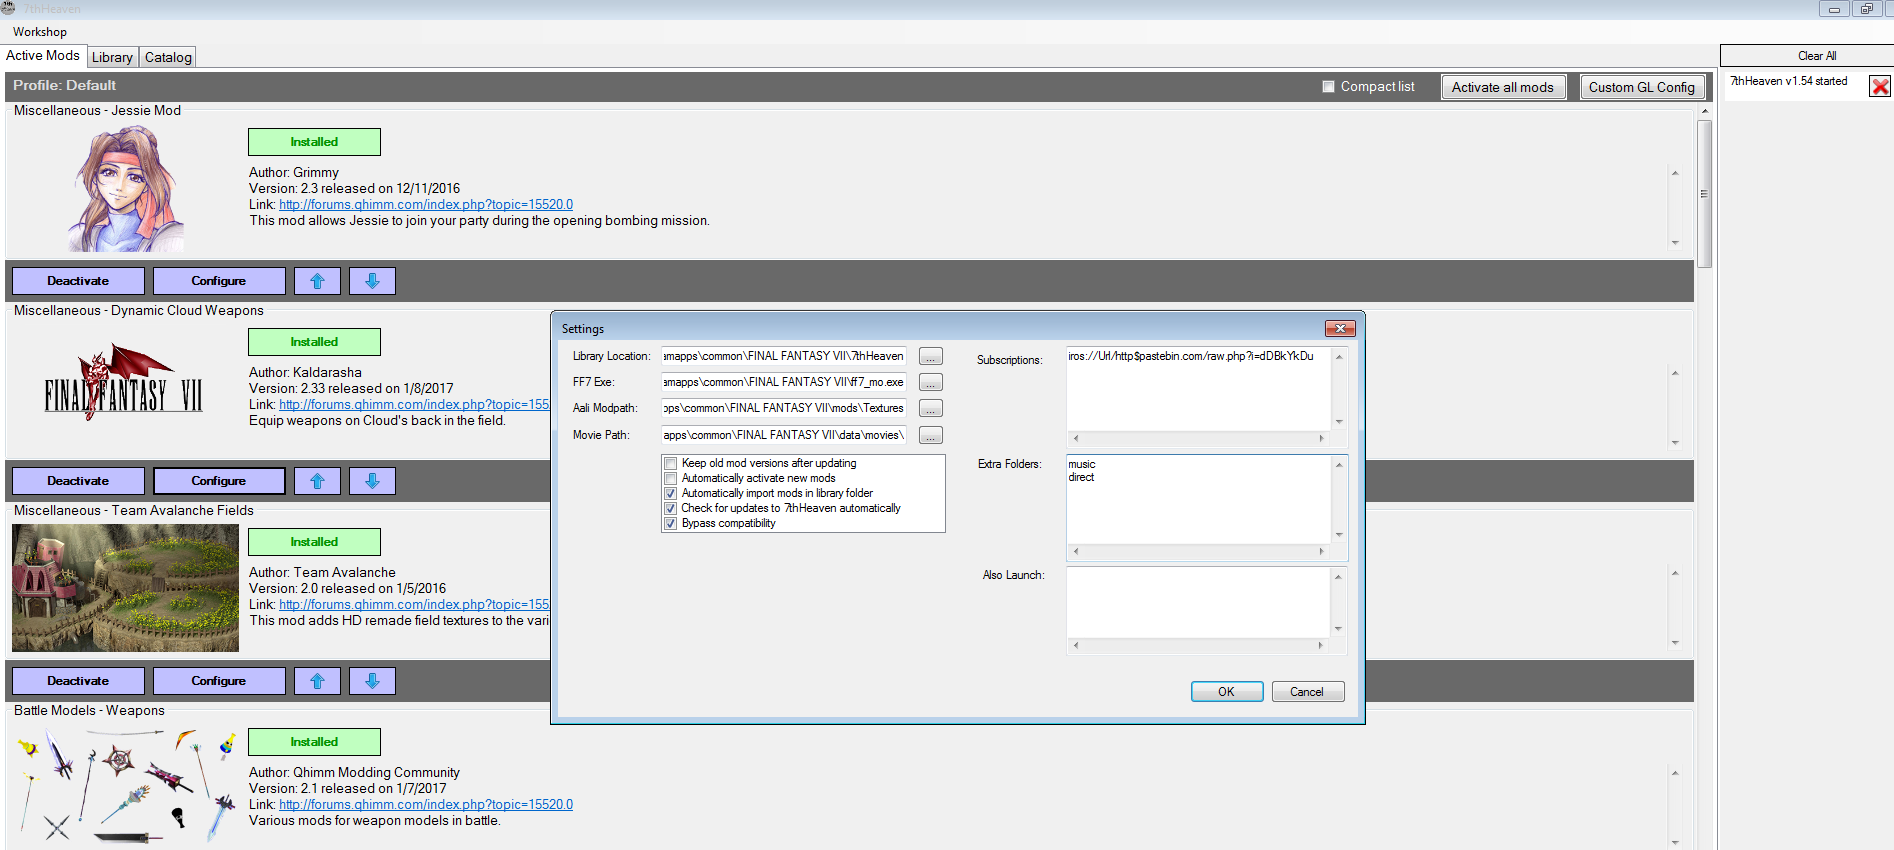Enable Keep old mod versions after updating
Viewport: 1894px width, 850px height.
(671, 464)
